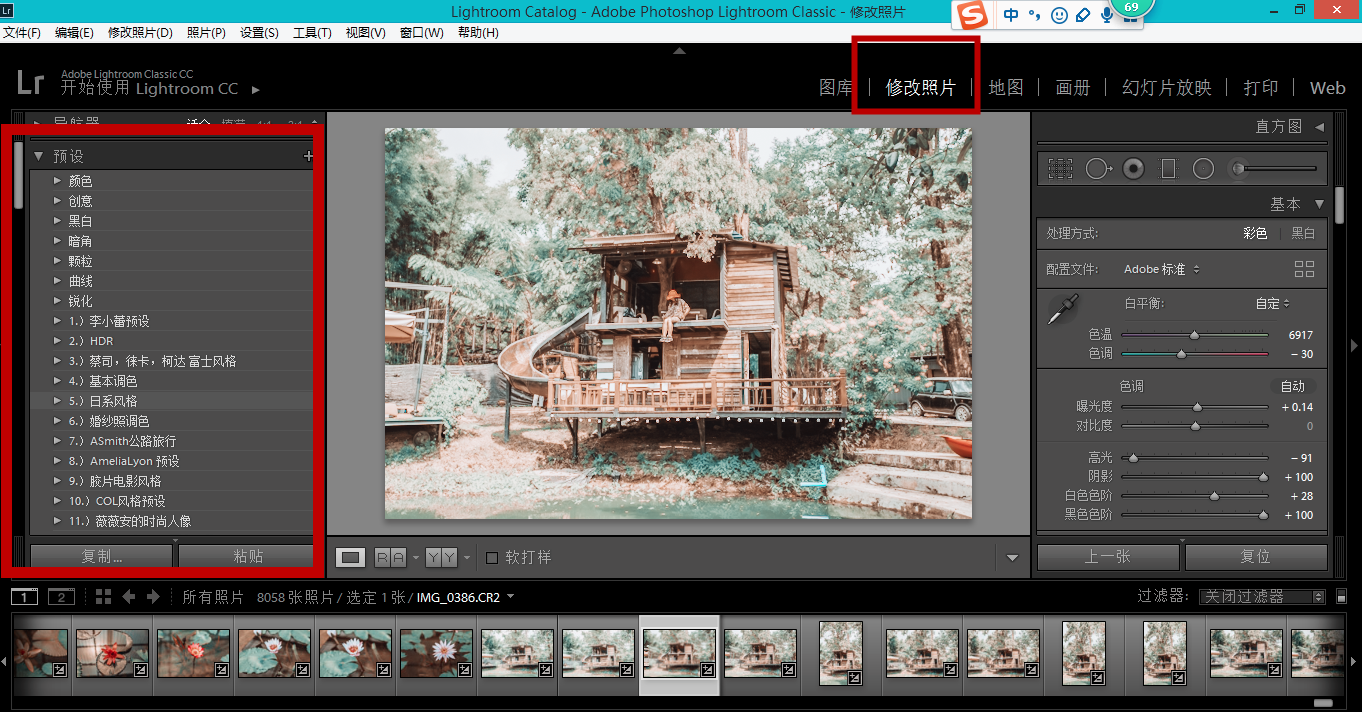This screenshot has width=1362, height=712.
Task: Expand the 日系风格 preset folder
Action: (58, 401)
